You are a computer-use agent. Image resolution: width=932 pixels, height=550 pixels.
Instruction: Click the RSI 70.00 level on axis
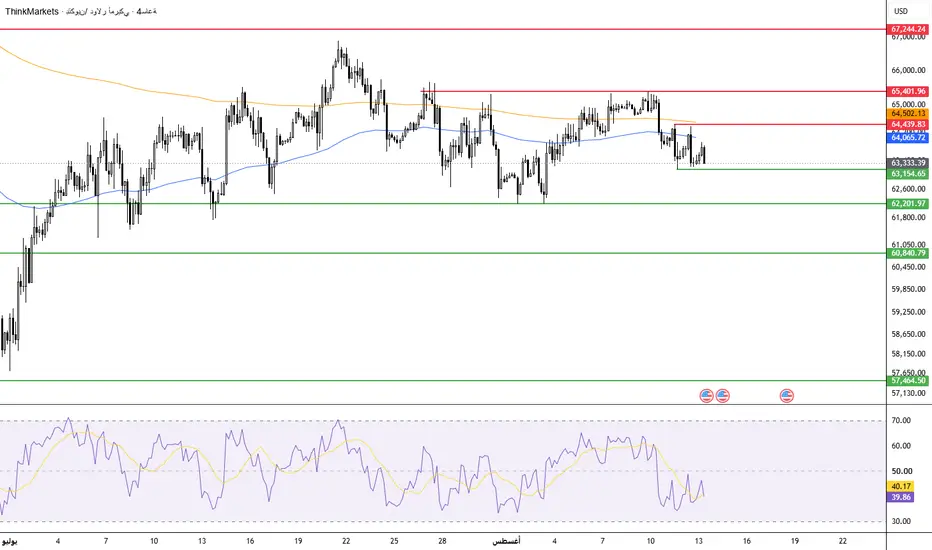pyautogui.click(x=901, y=420)
